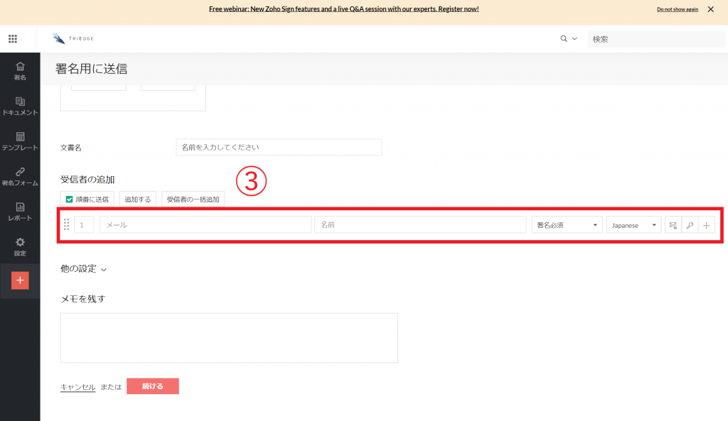Open the free webinar registration link
Image resolution: width=728 pixels, height=421 pixels.
pos(344,9)
